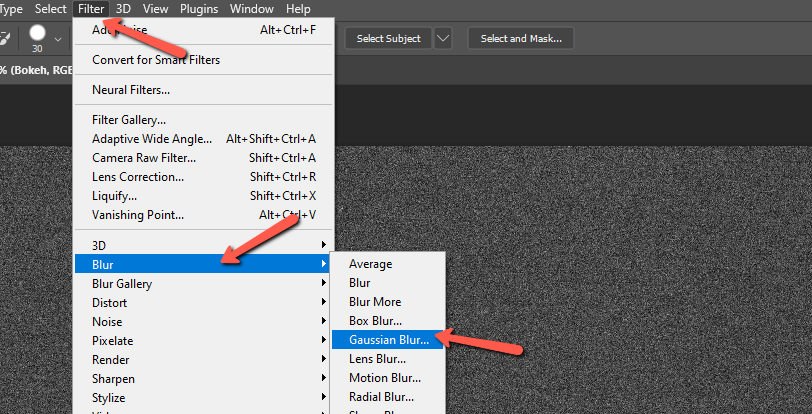Expand the Blur Gallery submenu
Image resolution: width=812 pixels, height=414 pixels.
click(122, 284)
